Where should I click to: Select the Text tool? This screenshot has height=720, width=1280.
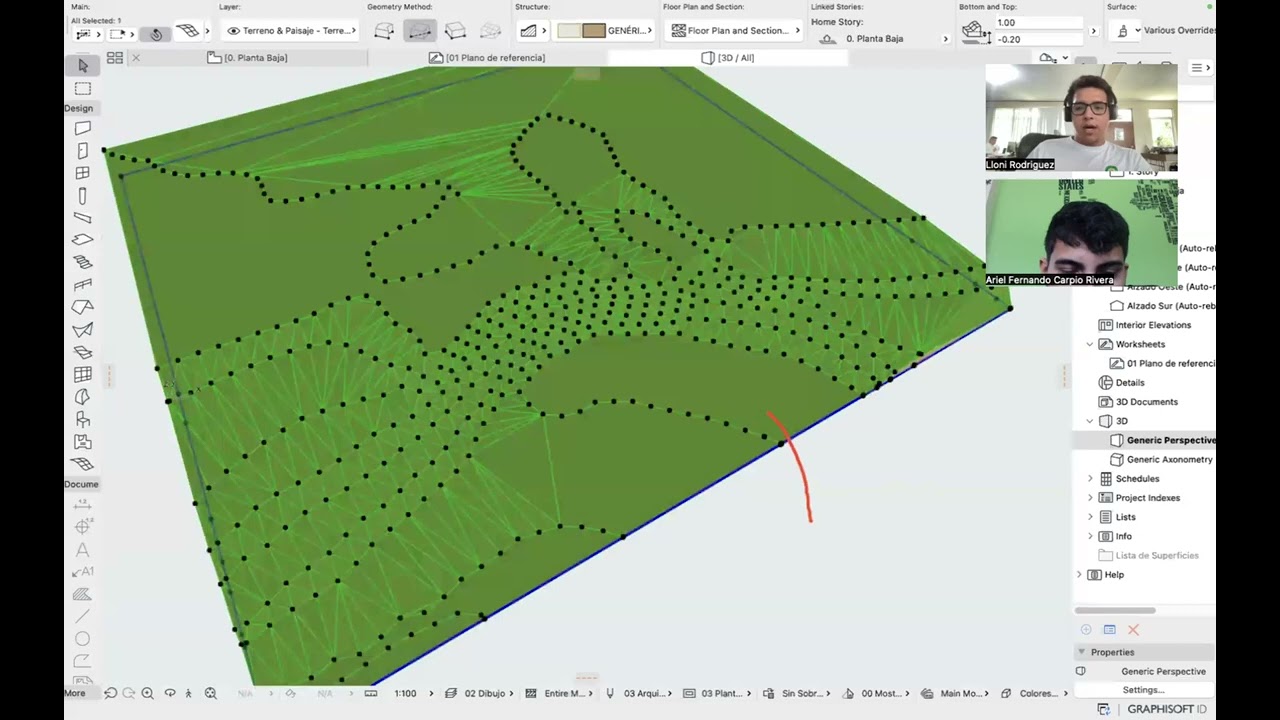pyautogui.click(x=83, y=550)
